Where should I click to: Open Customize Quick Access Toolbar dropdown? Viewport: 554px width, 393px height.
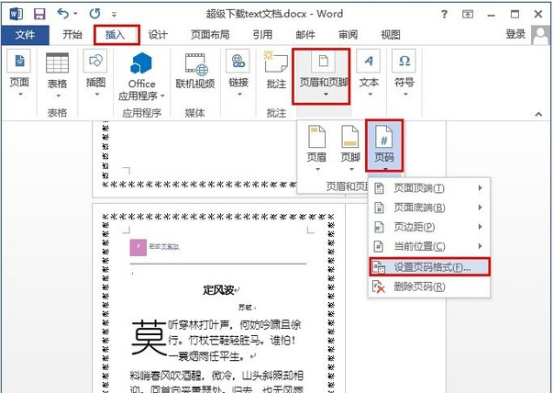114,14
